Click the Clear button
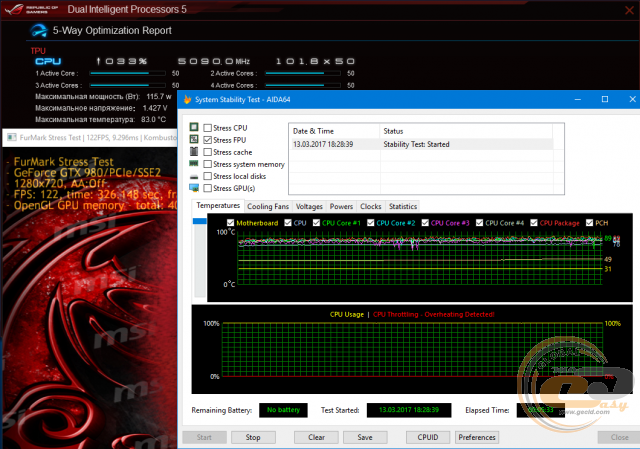The height and width of the screenshot is (449, 640). pyautogui.click(x=316, y=437)
